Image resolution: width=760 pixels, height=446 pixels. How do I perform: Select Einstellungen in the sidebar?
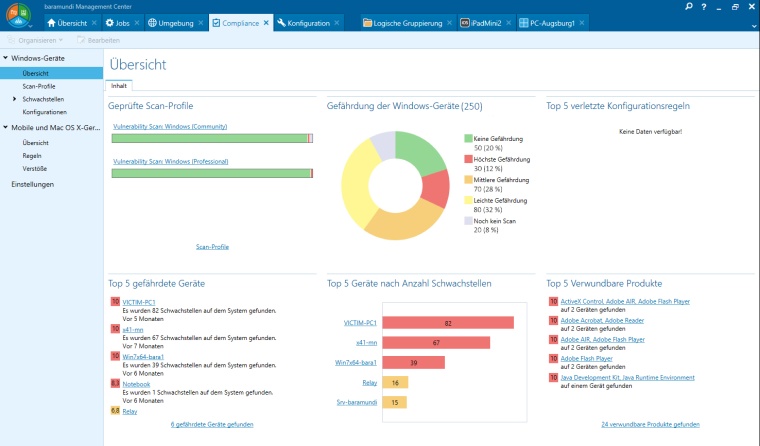tap(33, 184)
